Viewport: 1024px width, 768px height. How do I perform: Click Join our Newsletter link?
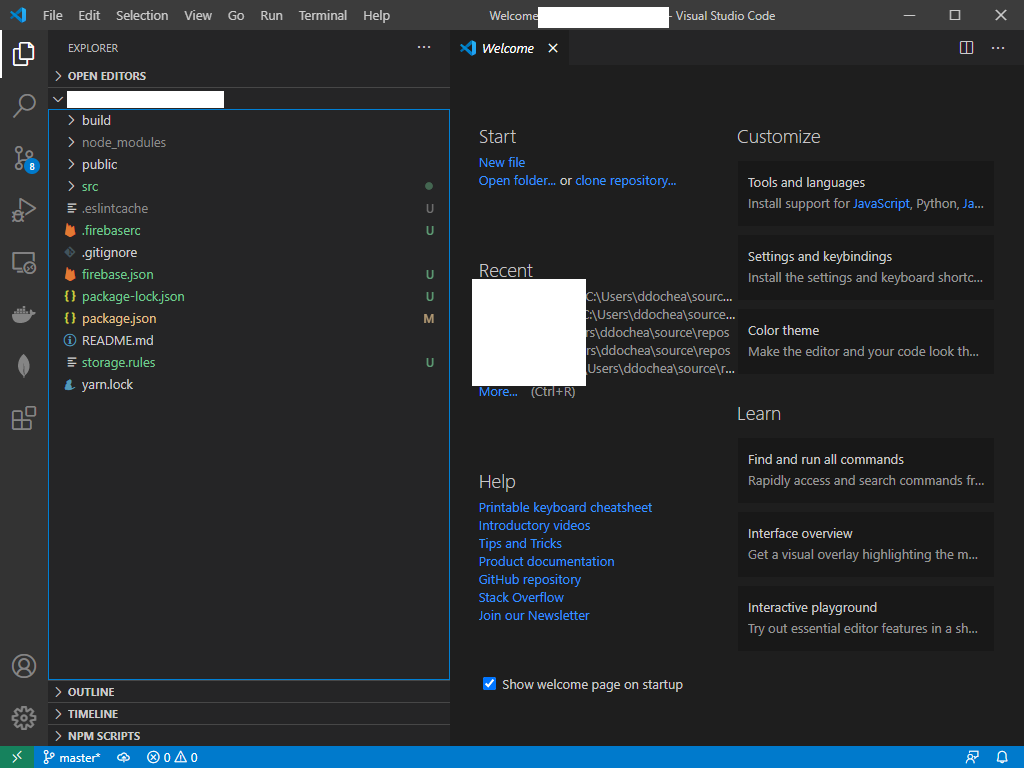tap(534, 615)
